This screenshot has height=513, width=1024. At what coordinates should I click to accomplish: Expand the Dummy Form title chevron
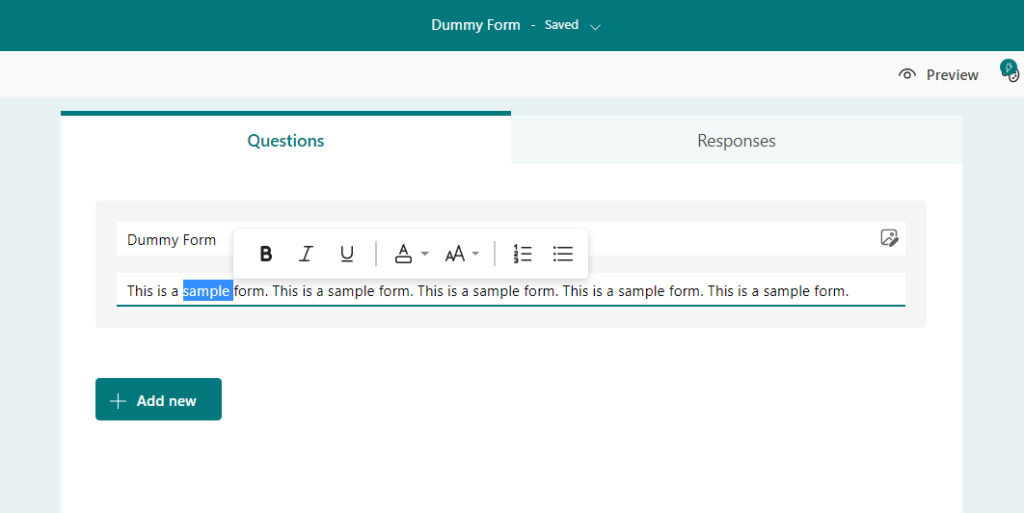coord(595,27)
